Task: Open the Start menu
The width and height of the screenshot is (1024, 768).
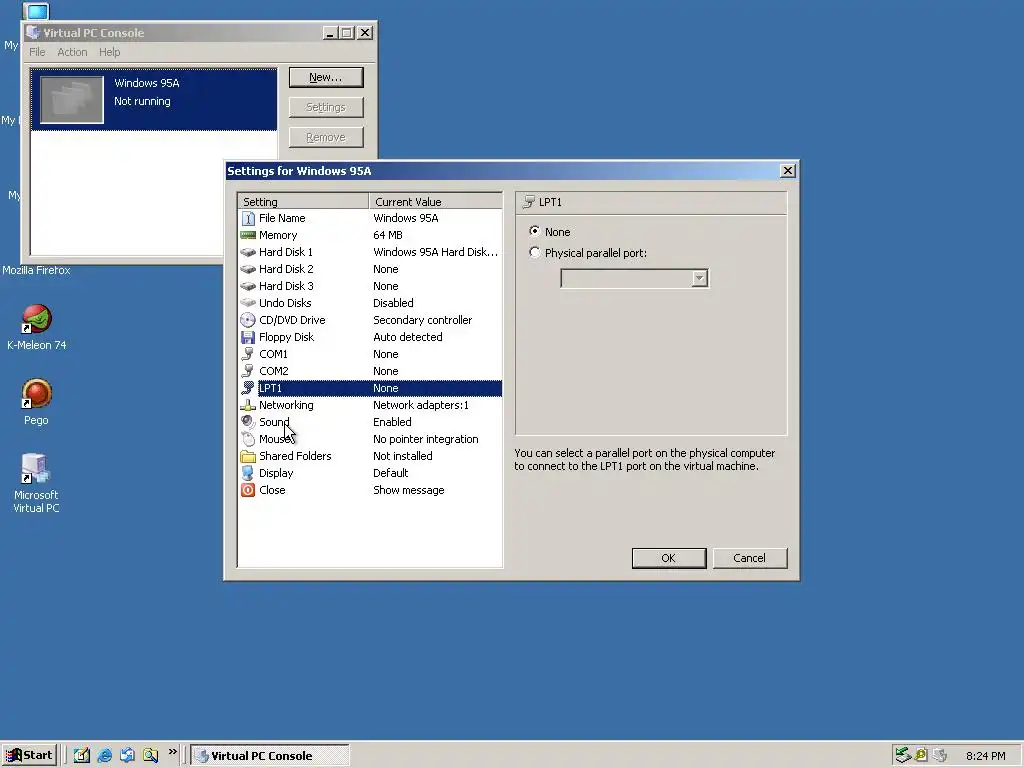Action: [x=29, y=756]
